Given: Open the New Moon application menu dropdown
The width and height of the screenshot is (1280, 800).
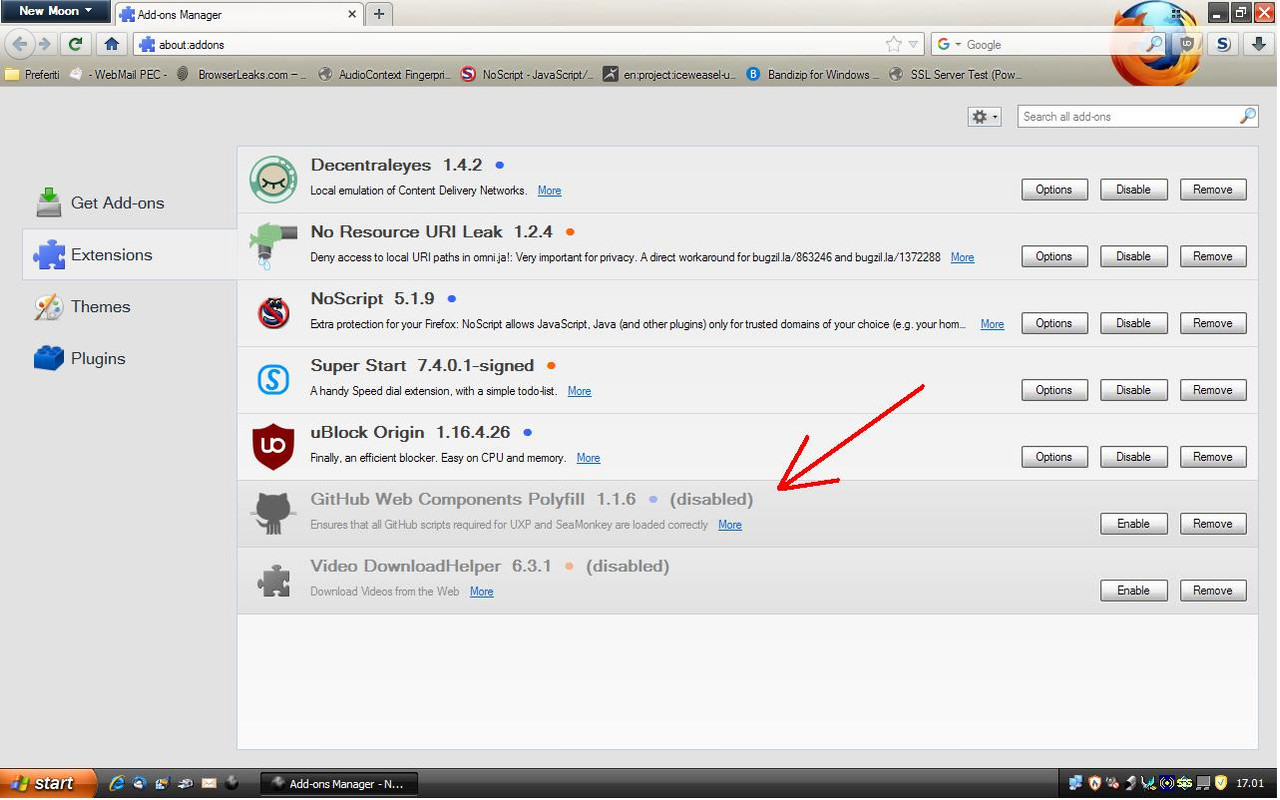Looking at the screenshot, I should pos(55,11).
